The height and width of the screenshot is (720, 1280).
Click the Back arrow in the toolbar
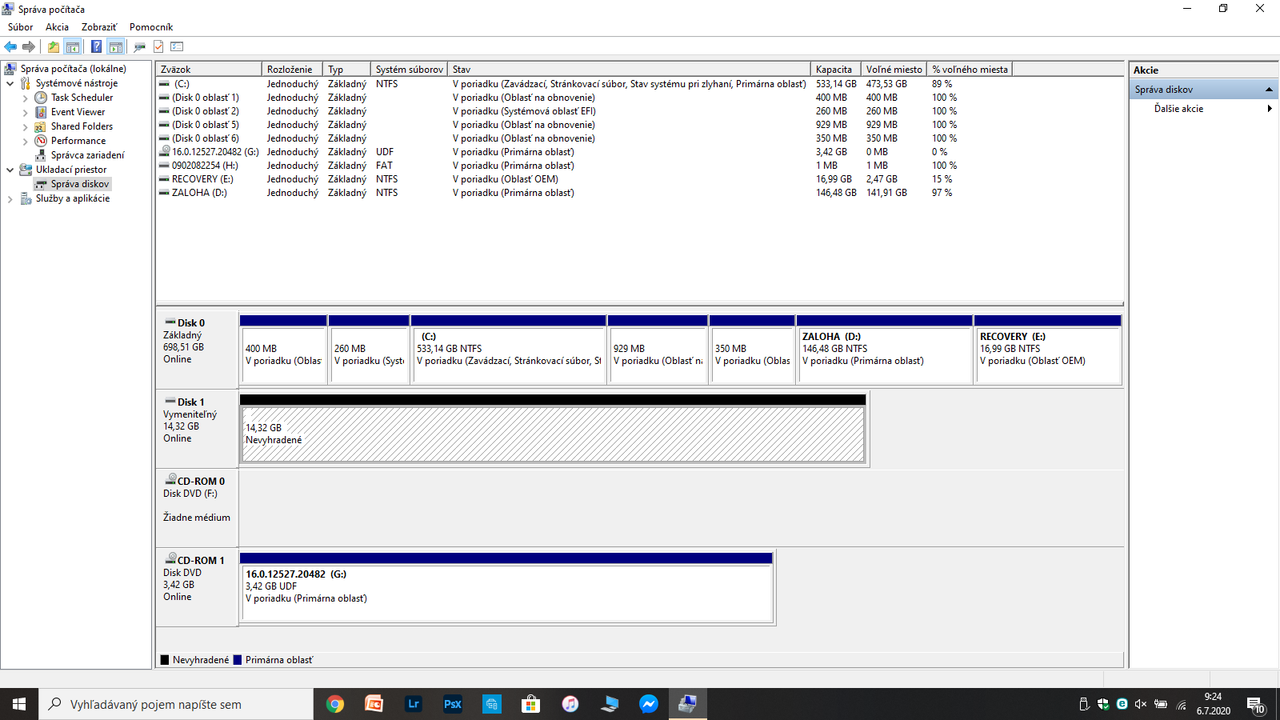[10, 47]
